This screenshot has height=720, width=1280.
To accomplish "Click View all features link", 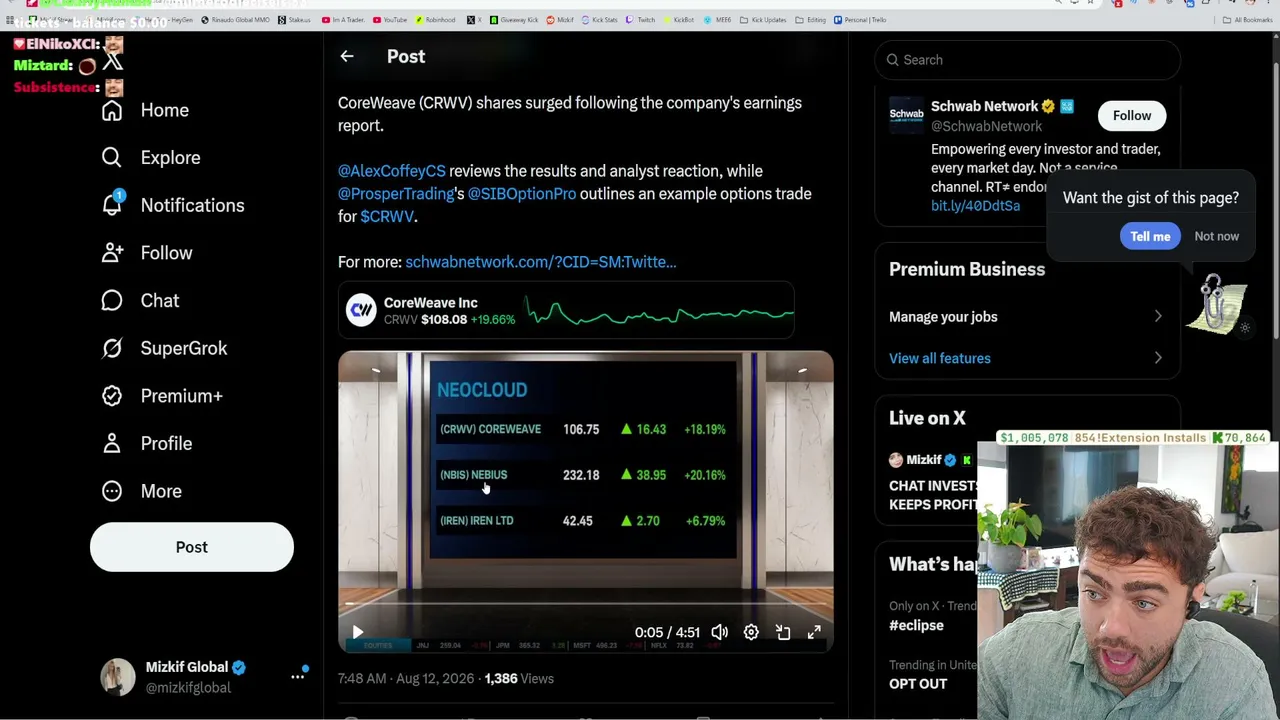I will click(x=940, y=358).
